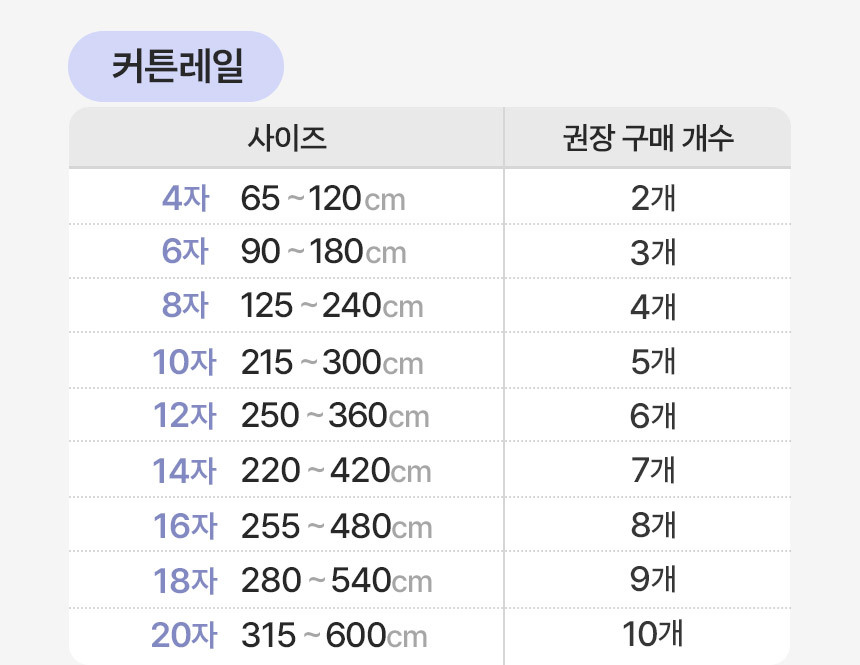Click the 8자 size label
The height and width of the screenshot is (665, 860).
(x=185, y=306)
